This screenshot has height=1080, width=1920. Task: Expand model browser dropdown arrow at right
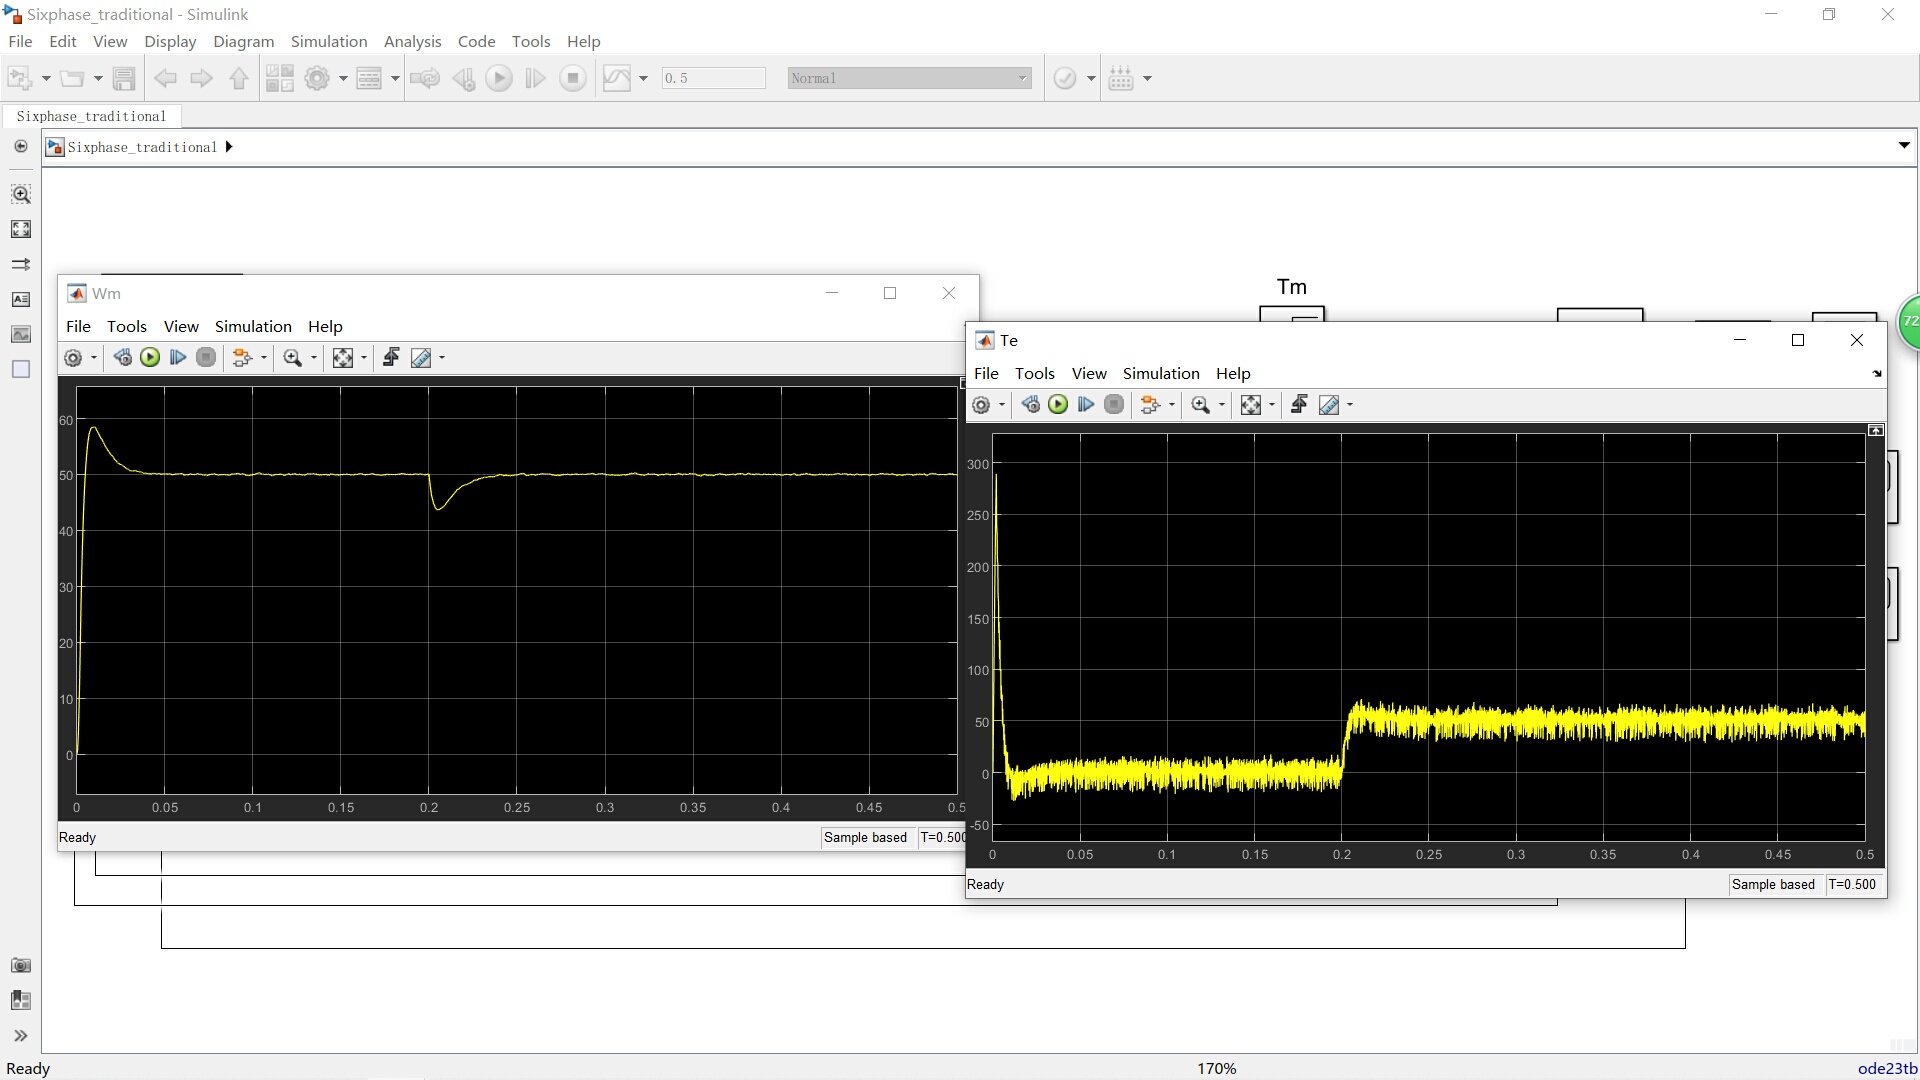(x=1903, y=146)
